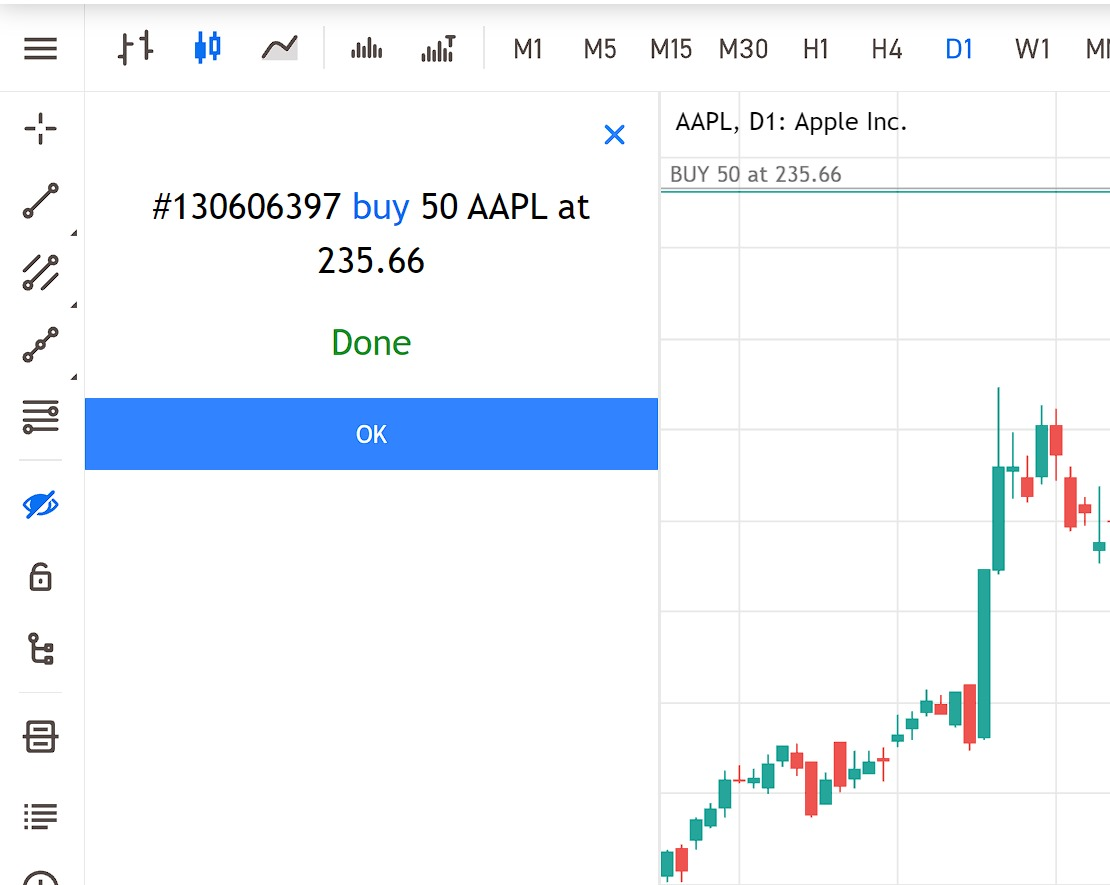Open the Fibonacci levels tool
1110x885 pixels.
coord(40,417)
